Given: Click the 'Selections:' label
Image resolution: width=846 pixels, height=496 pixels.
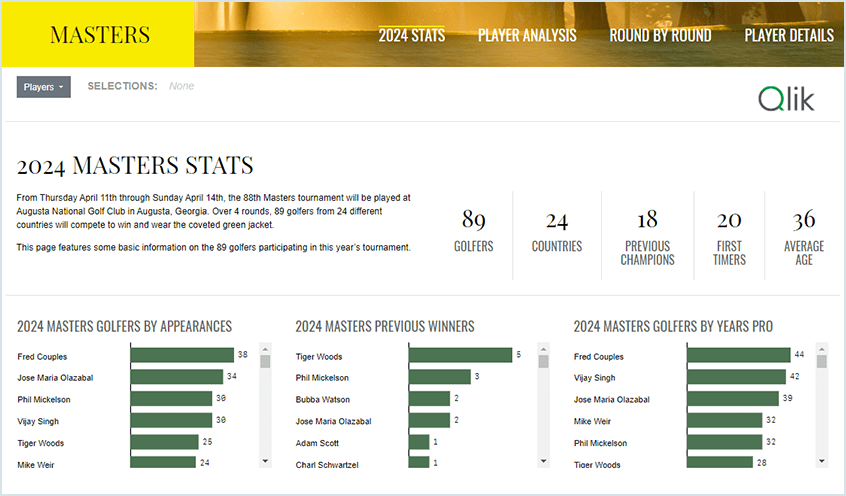Looking at the screenshot, I should pyautogui.click(x=122, y=86).
